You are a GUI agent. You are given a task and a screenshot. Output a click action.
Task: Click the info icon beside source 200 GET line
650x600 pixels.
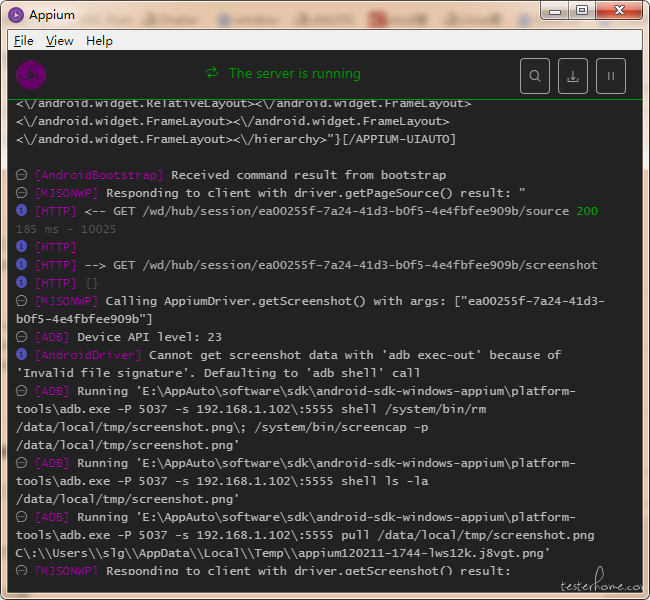[x=22, y=210]
